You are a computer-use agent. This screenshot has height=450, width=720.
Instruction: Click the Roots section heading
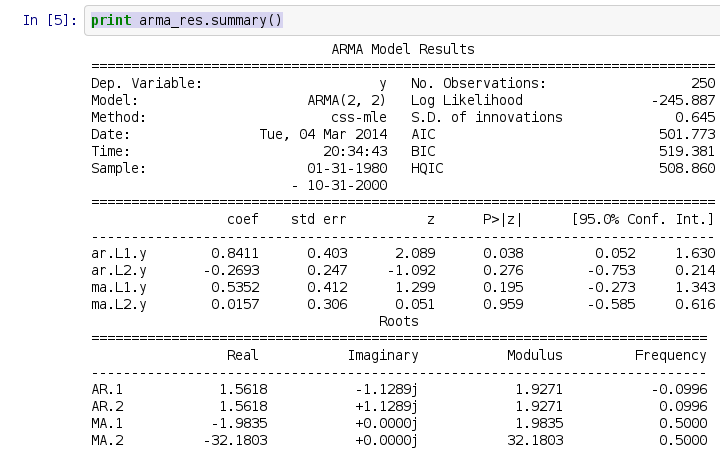(398, 321)
